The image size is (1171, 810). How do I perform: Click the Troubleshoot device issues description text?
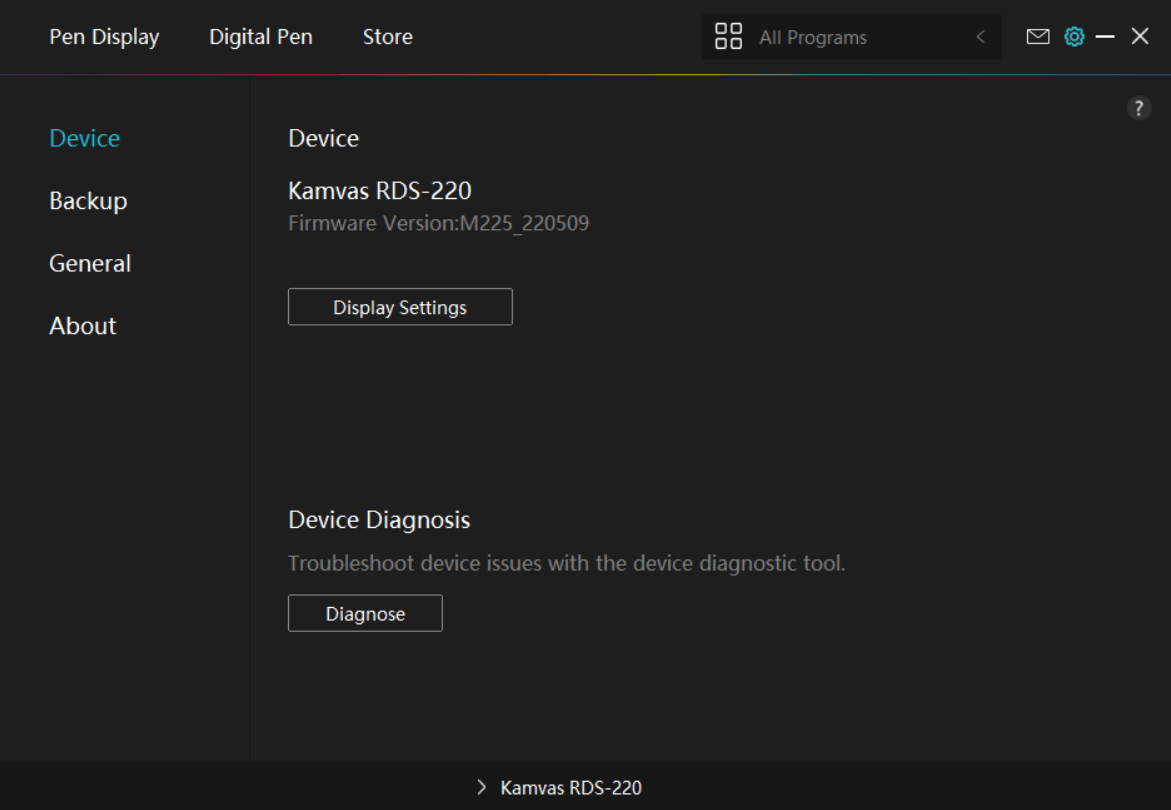pyautogui.click(x=567, y=563)
